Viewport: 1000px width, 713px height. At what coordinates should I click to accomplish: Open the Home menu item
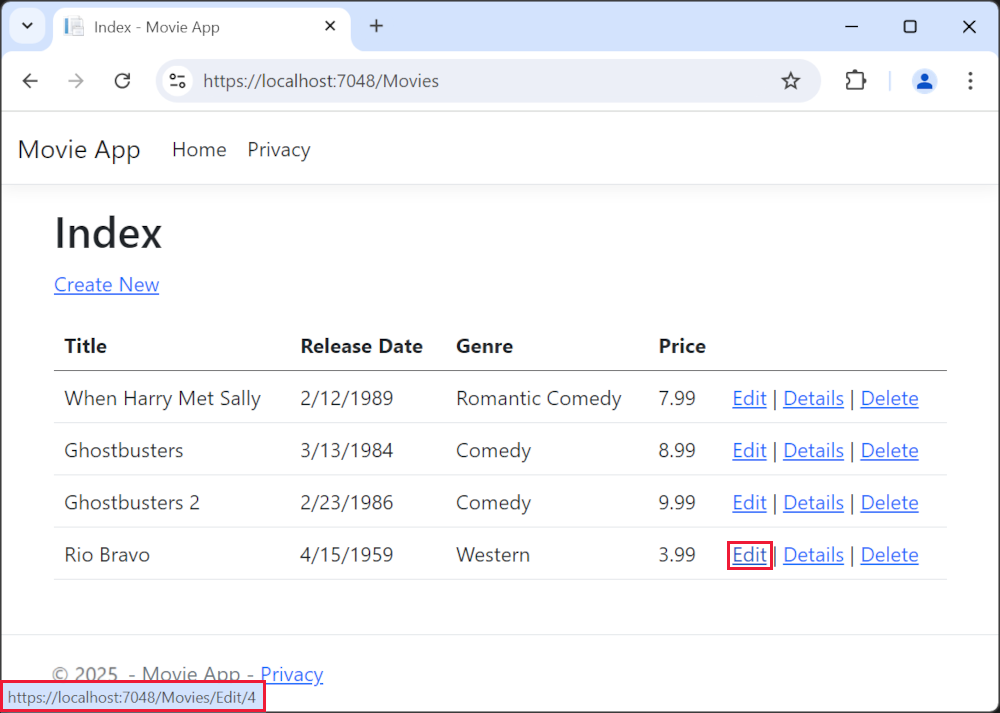pyautogui.click(x=198, y=149)
